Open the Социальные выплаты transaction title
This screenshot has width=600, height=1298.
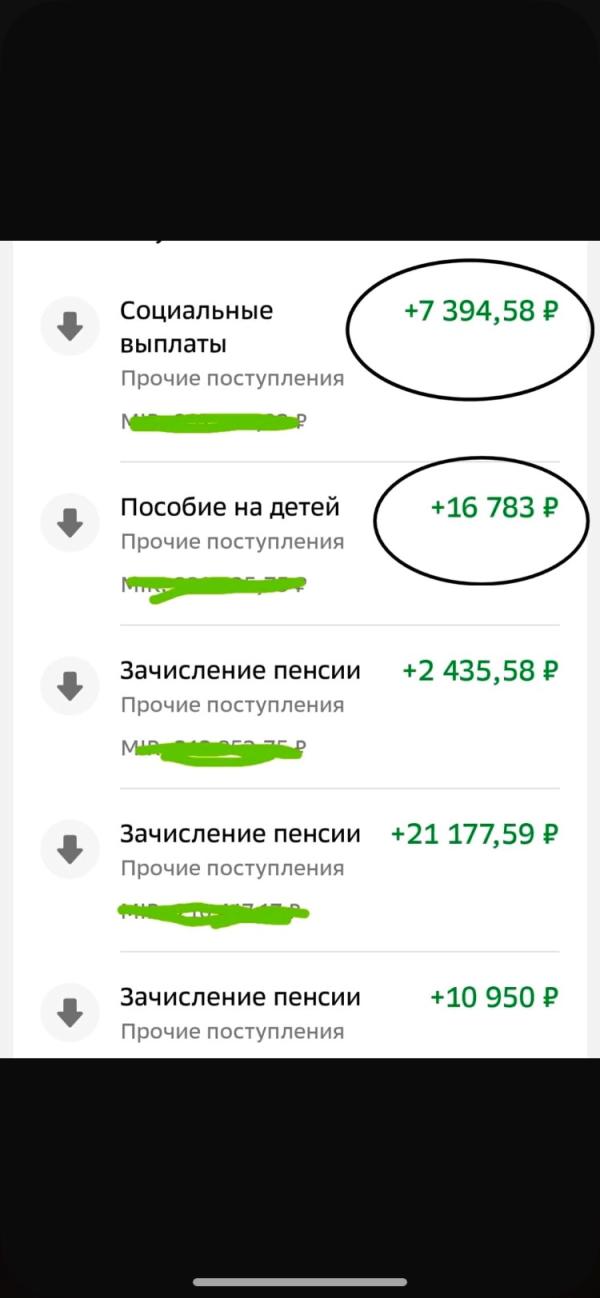(196, 327)
